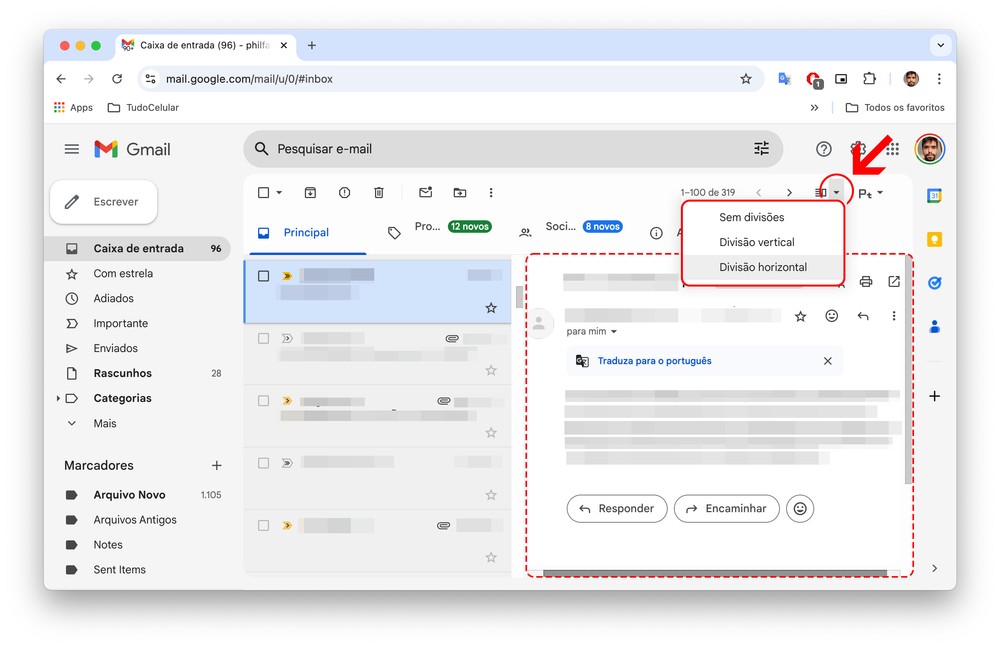Choose Divisão vertical from the menu
The image size is (1000, 648).
(756, 242)
